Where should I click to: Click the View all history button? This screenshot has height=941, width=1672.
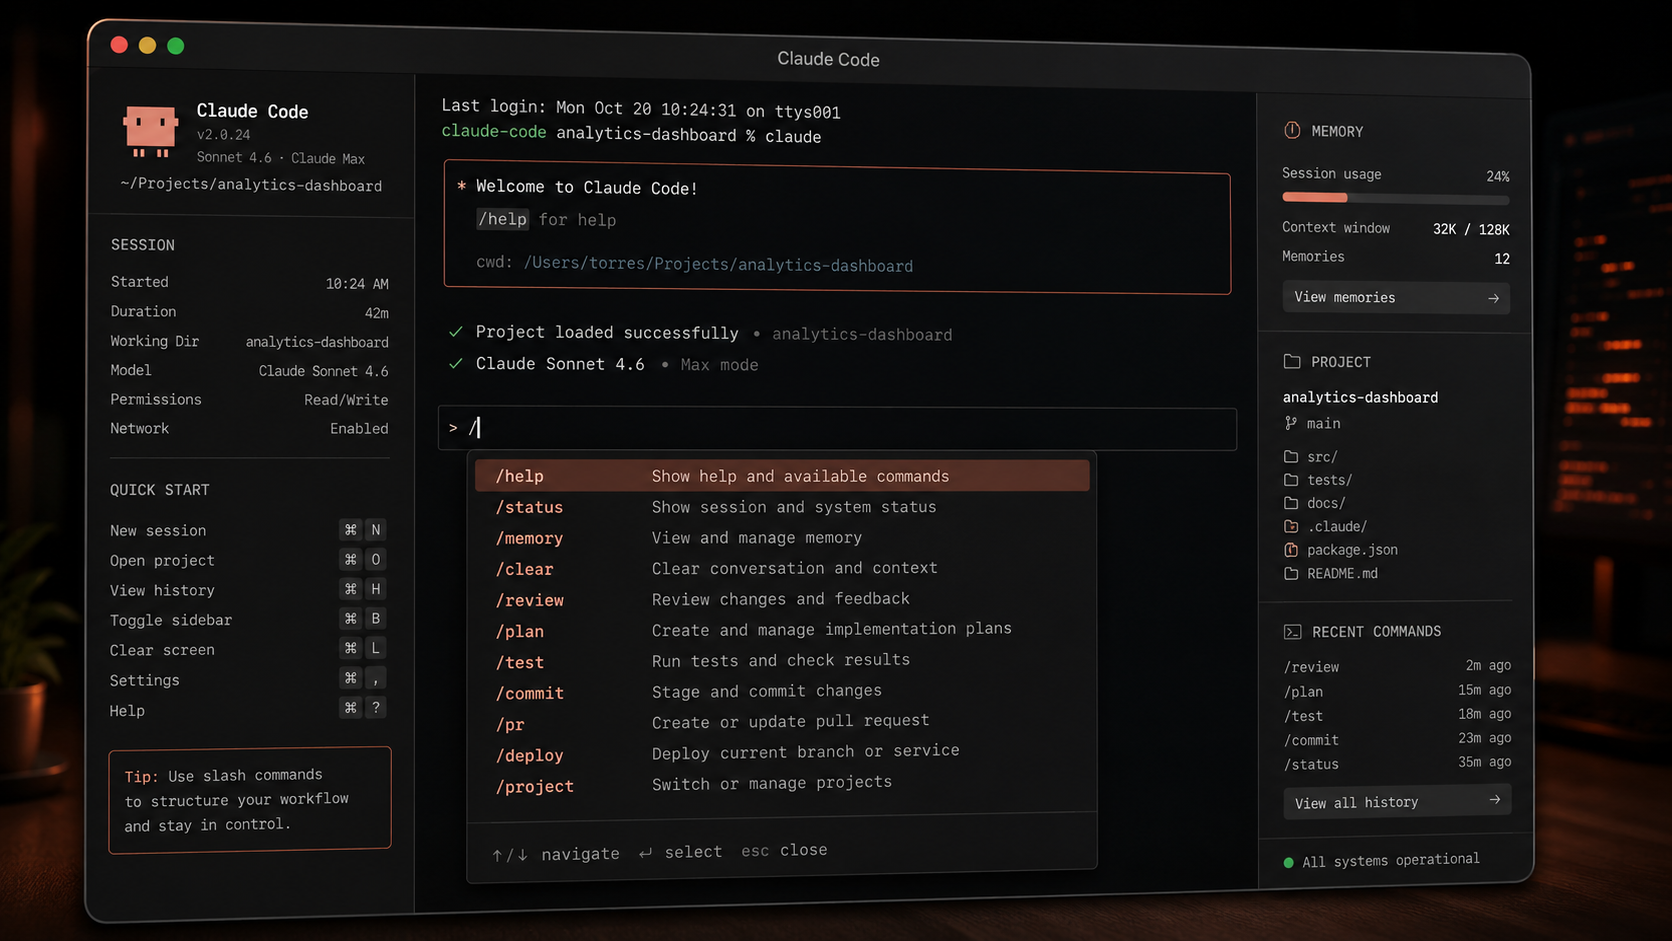coord(1397,801)
